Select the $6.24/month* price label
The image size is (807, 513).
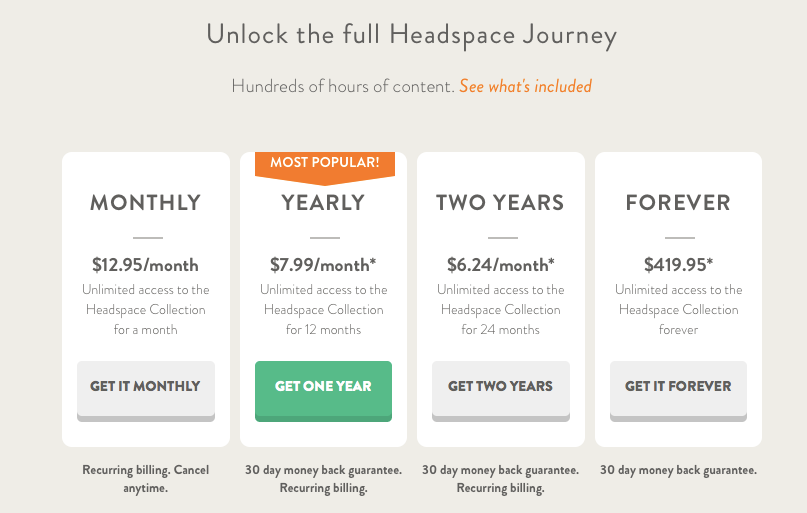tap(500, 265)
